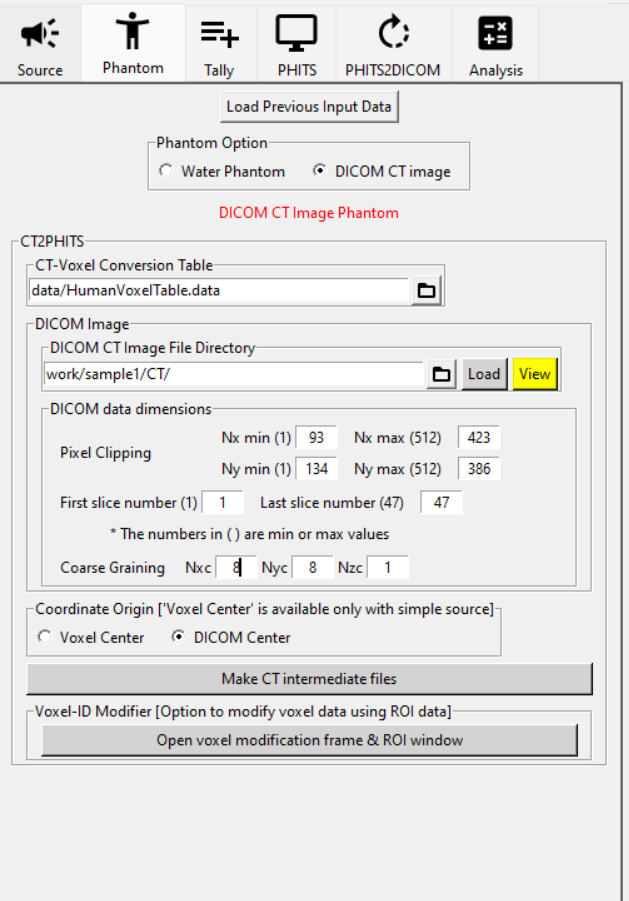
Task: Click the First slice number field
Action: pos(222,503)
